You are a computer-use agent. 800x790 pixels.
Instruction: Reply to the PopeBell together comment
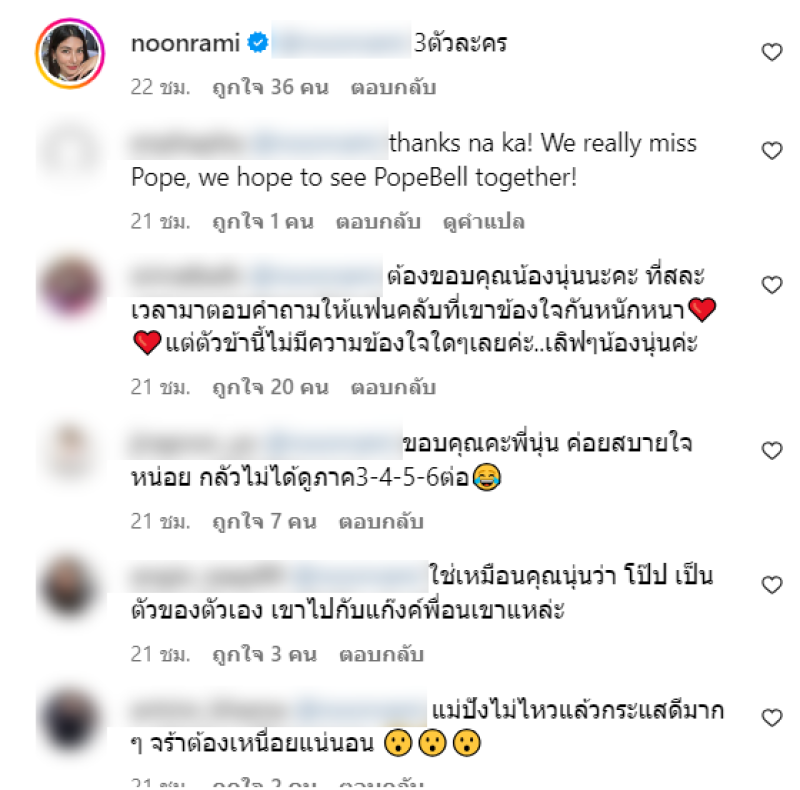(x=379, y=221)
